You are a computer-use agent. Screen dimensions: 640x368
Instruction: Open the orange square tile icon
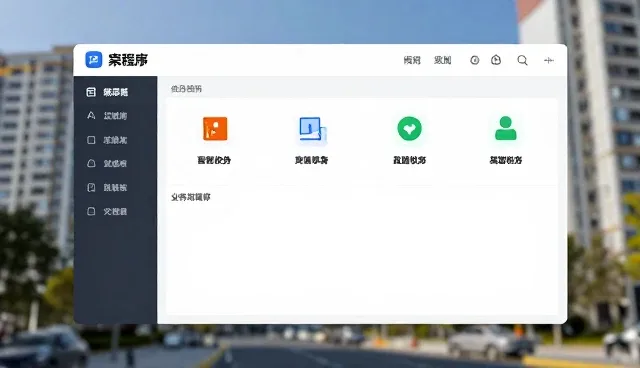click(215, 129)
